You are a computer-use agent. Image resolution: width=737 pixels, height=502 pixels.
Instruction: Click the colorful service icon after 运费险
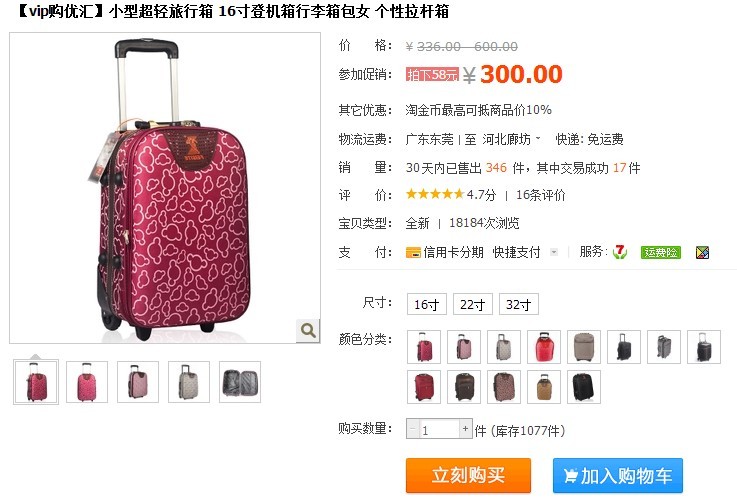[x=702, y=252]
